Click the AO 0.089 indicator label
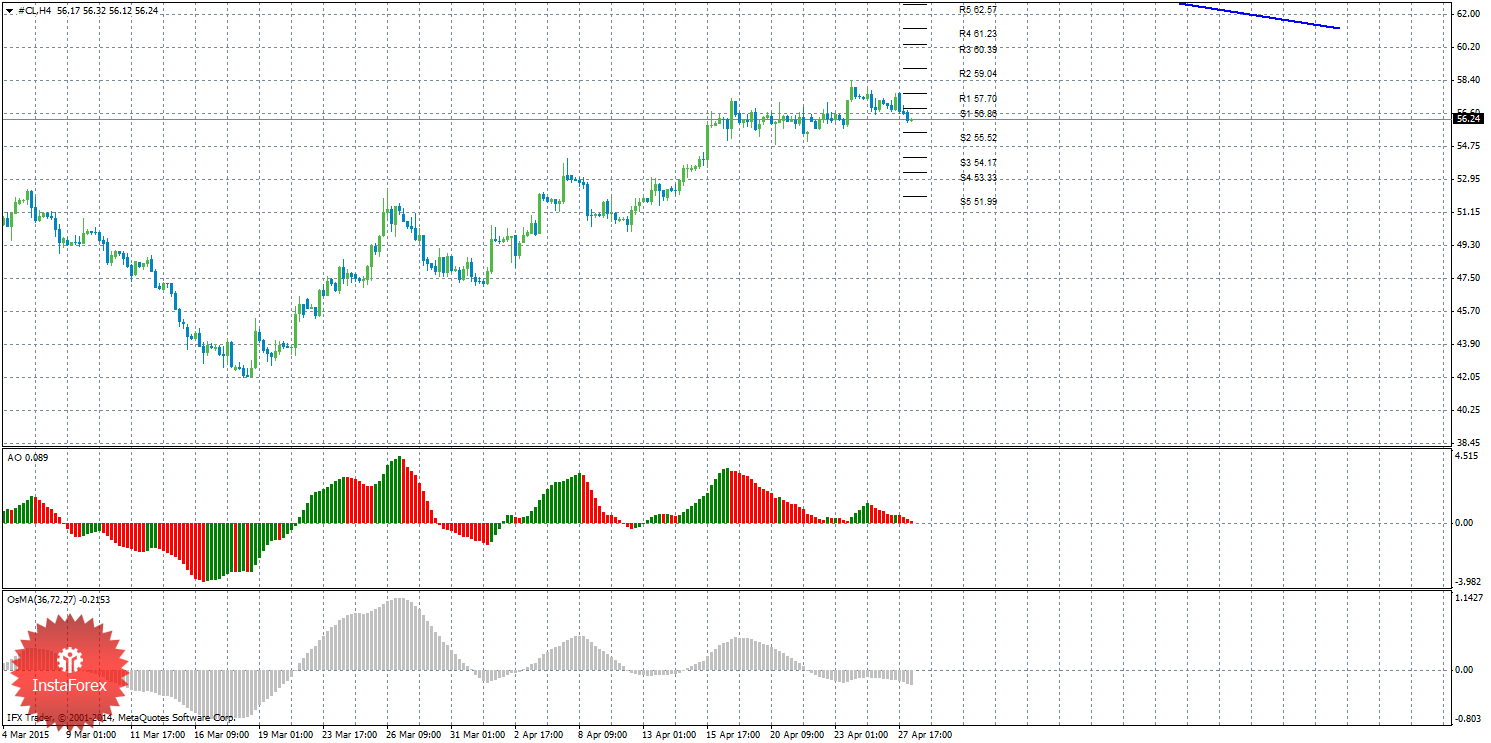1491x743 pixels. [28, 457]
